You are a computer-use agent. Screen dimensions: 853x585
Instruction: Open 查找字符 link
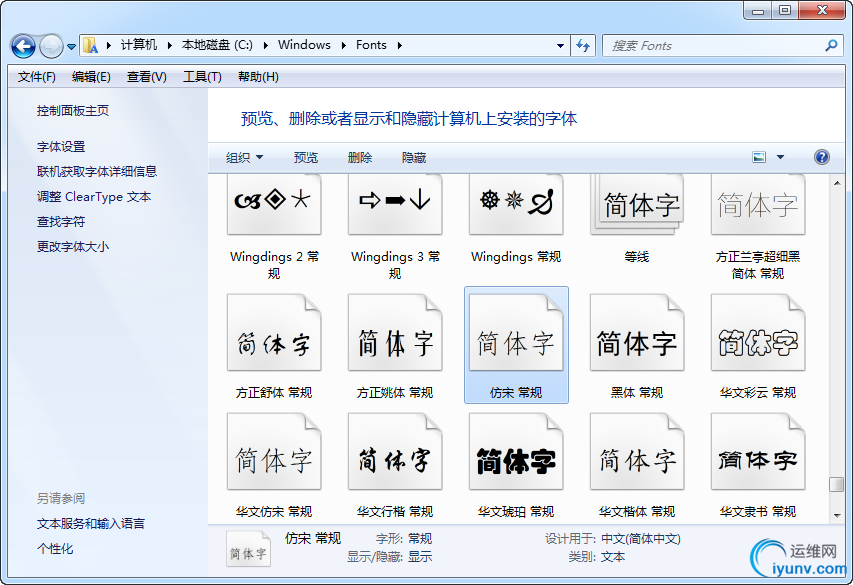(x=61, y=222)
